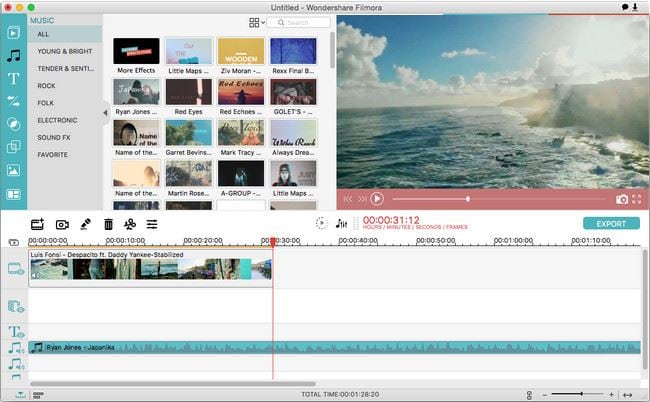Click the timeline horizontal scrollbar
650x402 pixels.
coord(173,384)
